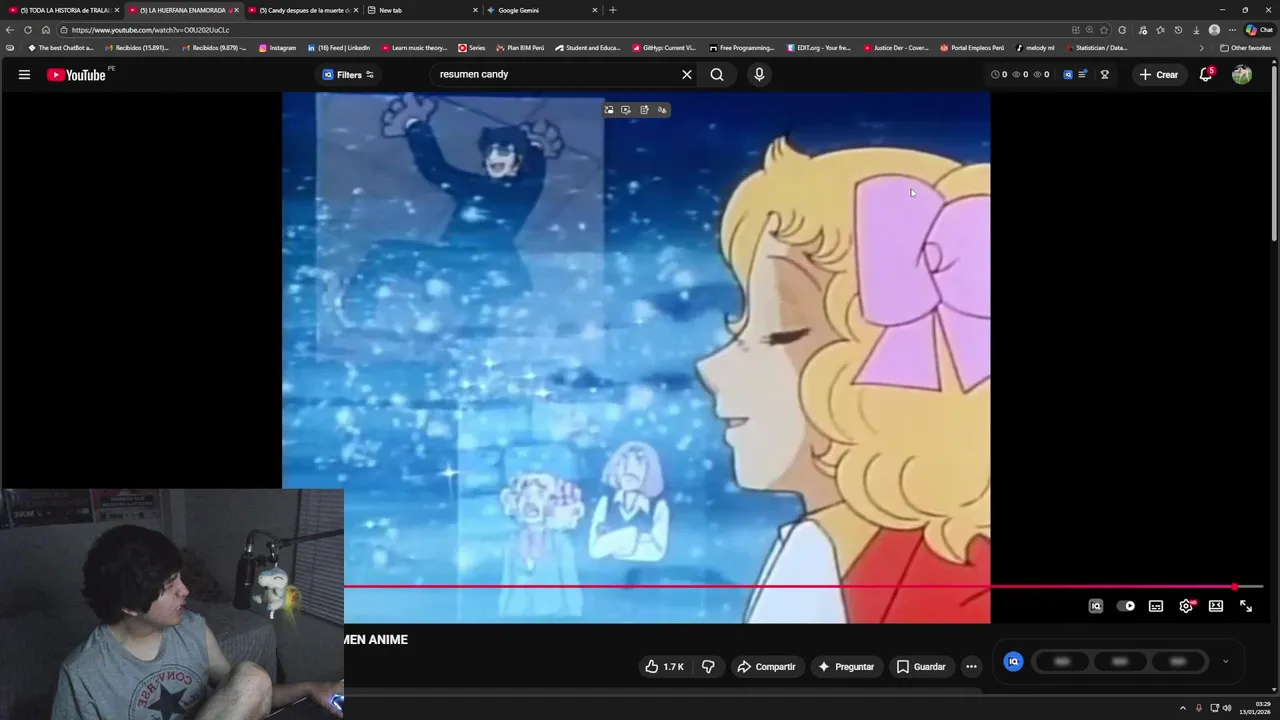Open 'Portal Empleos Perú' bookmark
1280x720 pixels.
click(x=972, y=48)
